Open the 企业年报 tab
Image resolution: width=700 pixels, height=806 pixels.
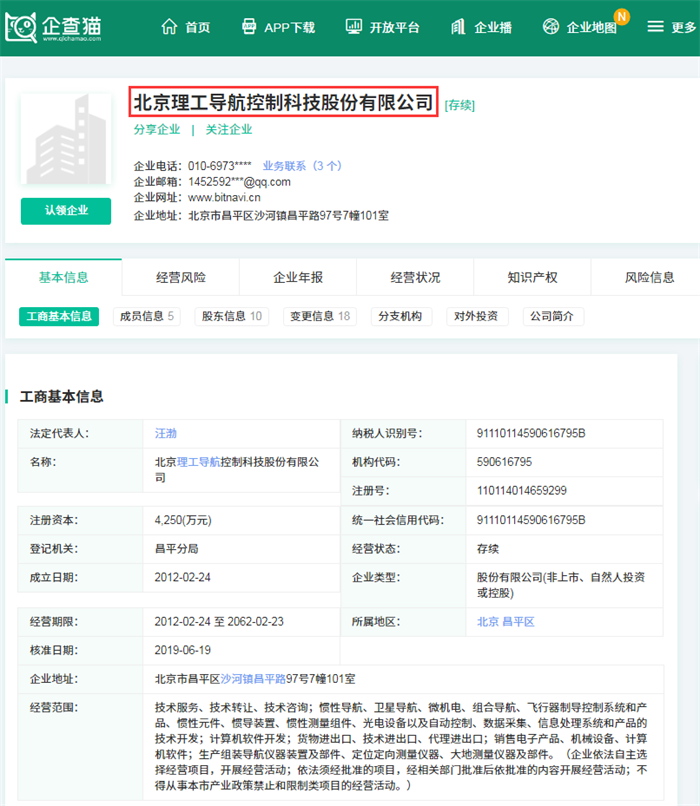[298, 278]
